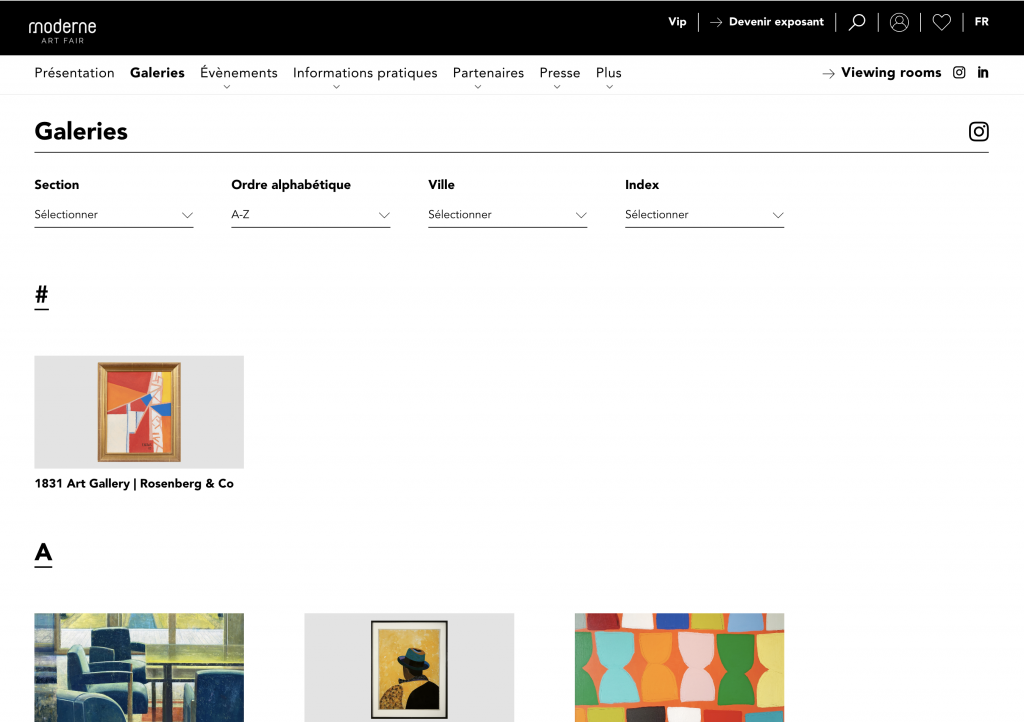The width and height of the screenshot is (1024, 722).
Task: Go to the Présentation page
Action: (74, 73)
